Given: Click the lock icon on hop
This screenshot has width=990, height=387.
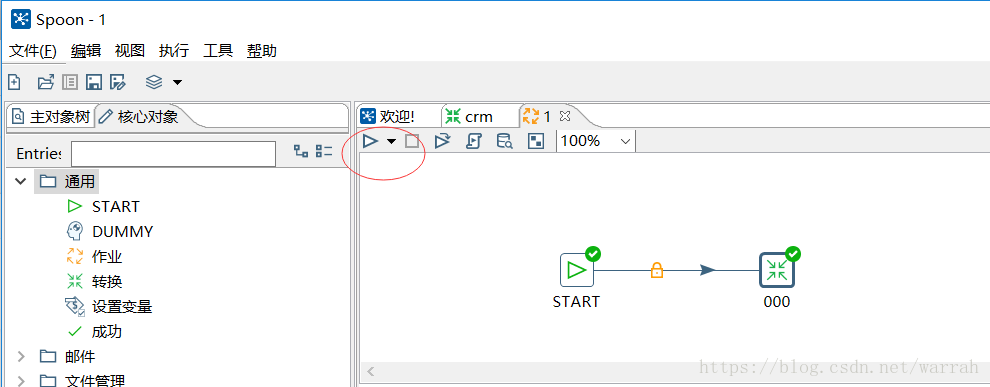Looking at the screenshot, I should 657,271.
